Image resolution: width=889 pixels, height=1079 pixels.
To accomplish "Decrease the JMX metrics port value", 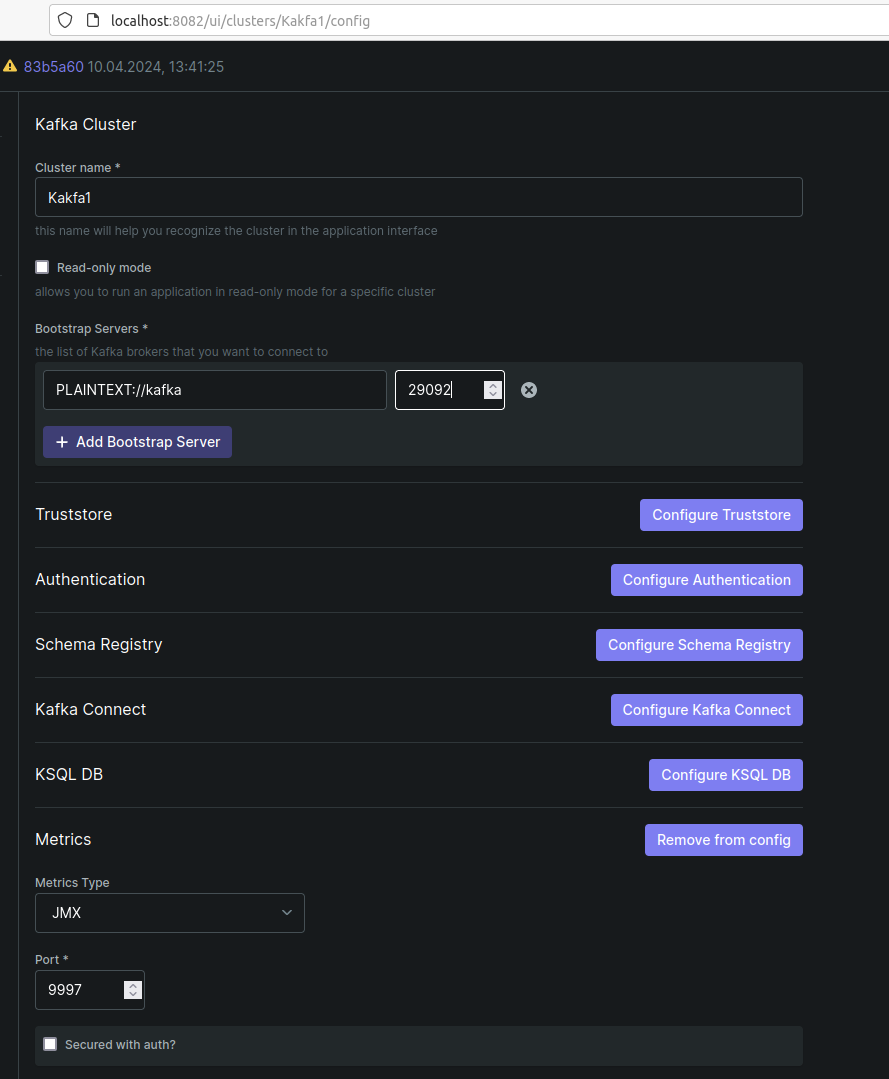I will point(132,995).
